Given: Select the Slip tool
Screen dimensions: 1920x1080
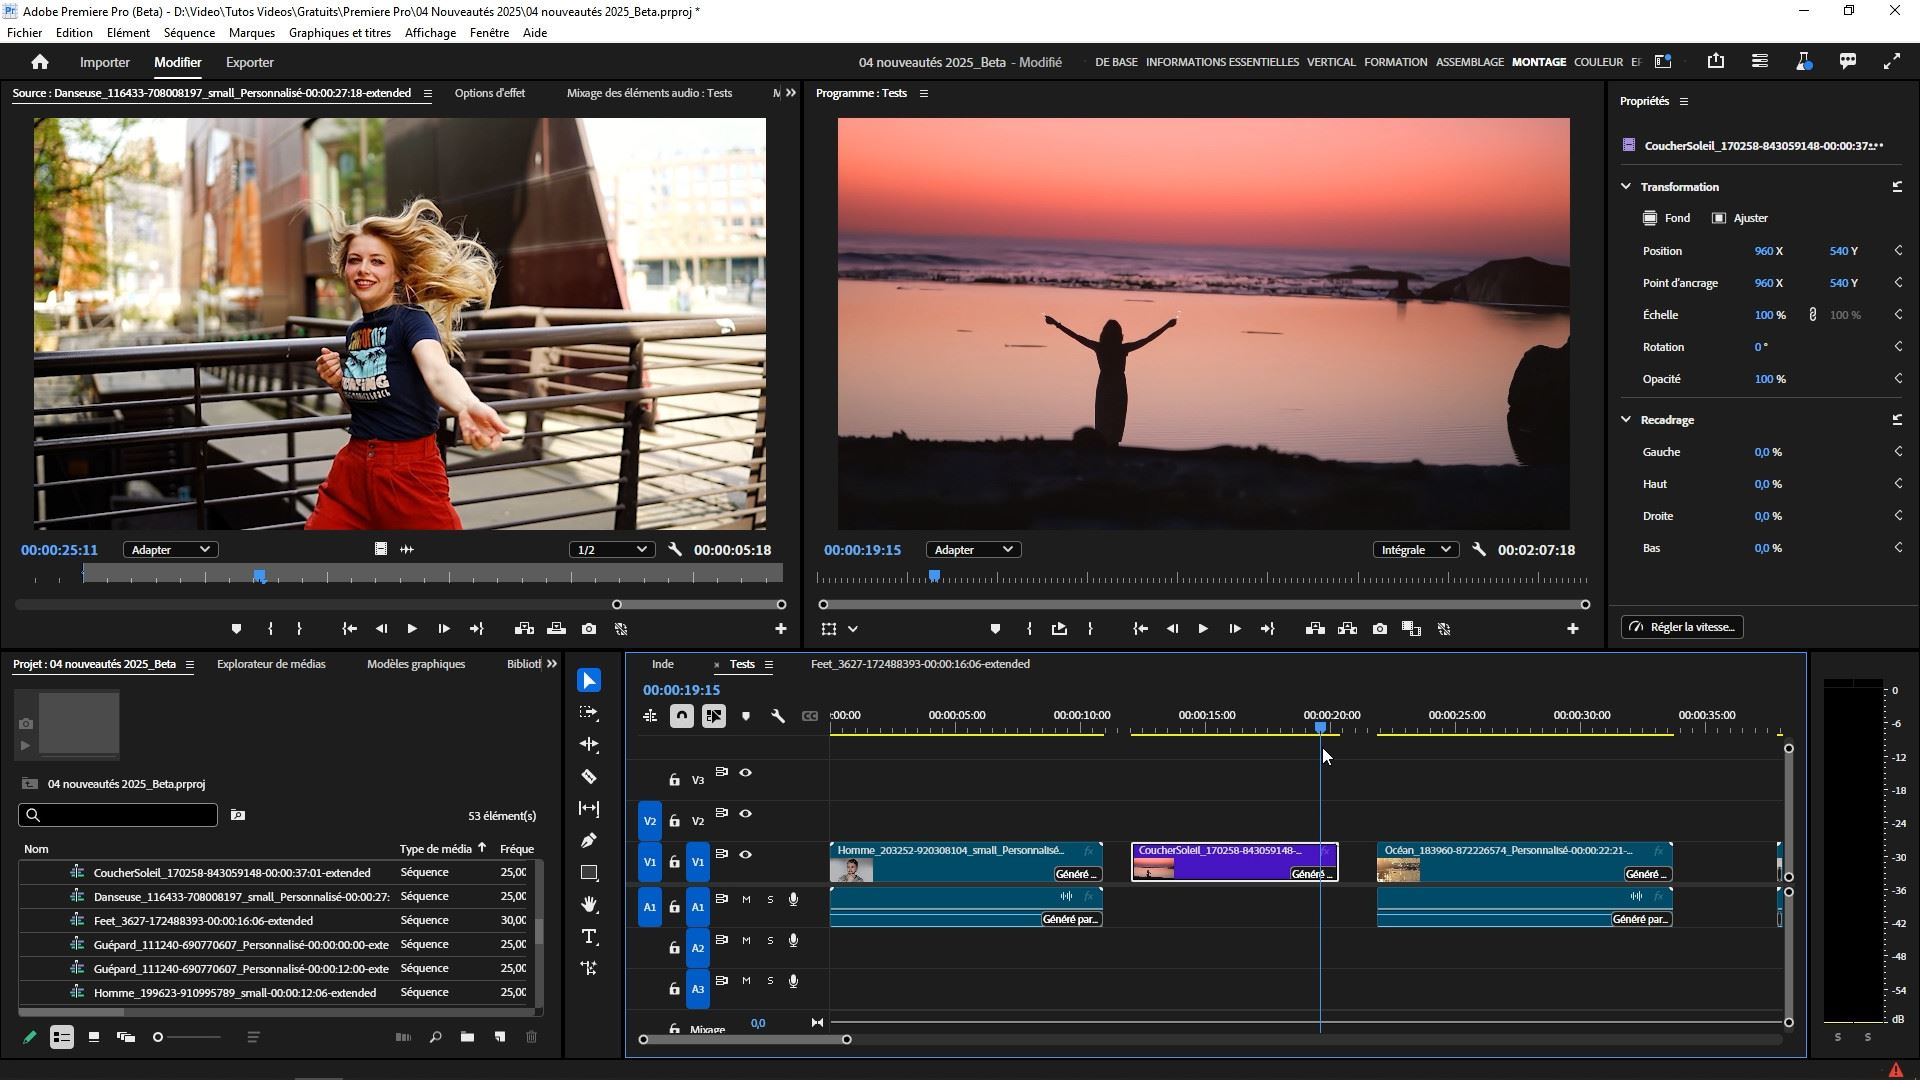Looking at the screenshot, I should pos(589,809).
